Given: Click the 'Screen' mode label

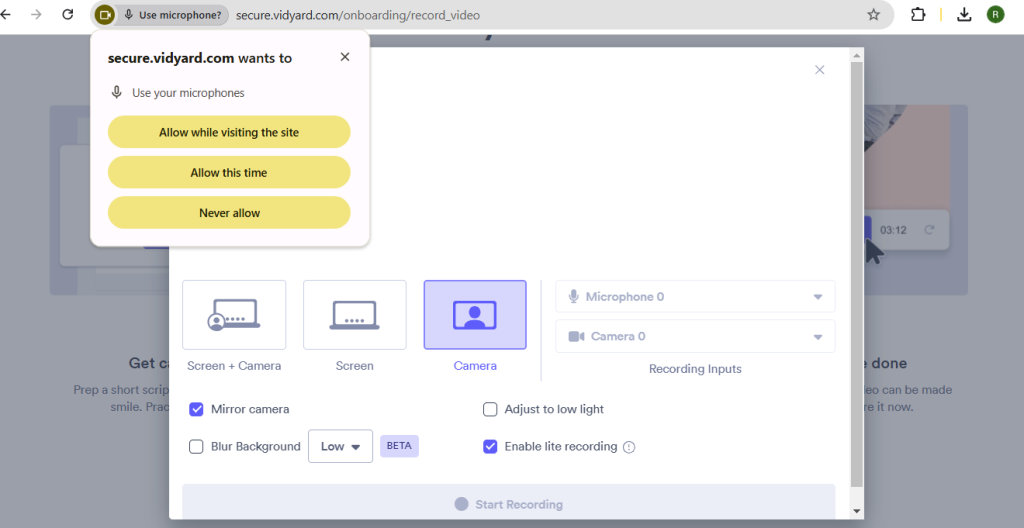Looking at the screenshot, I should (x=355, y=366).
